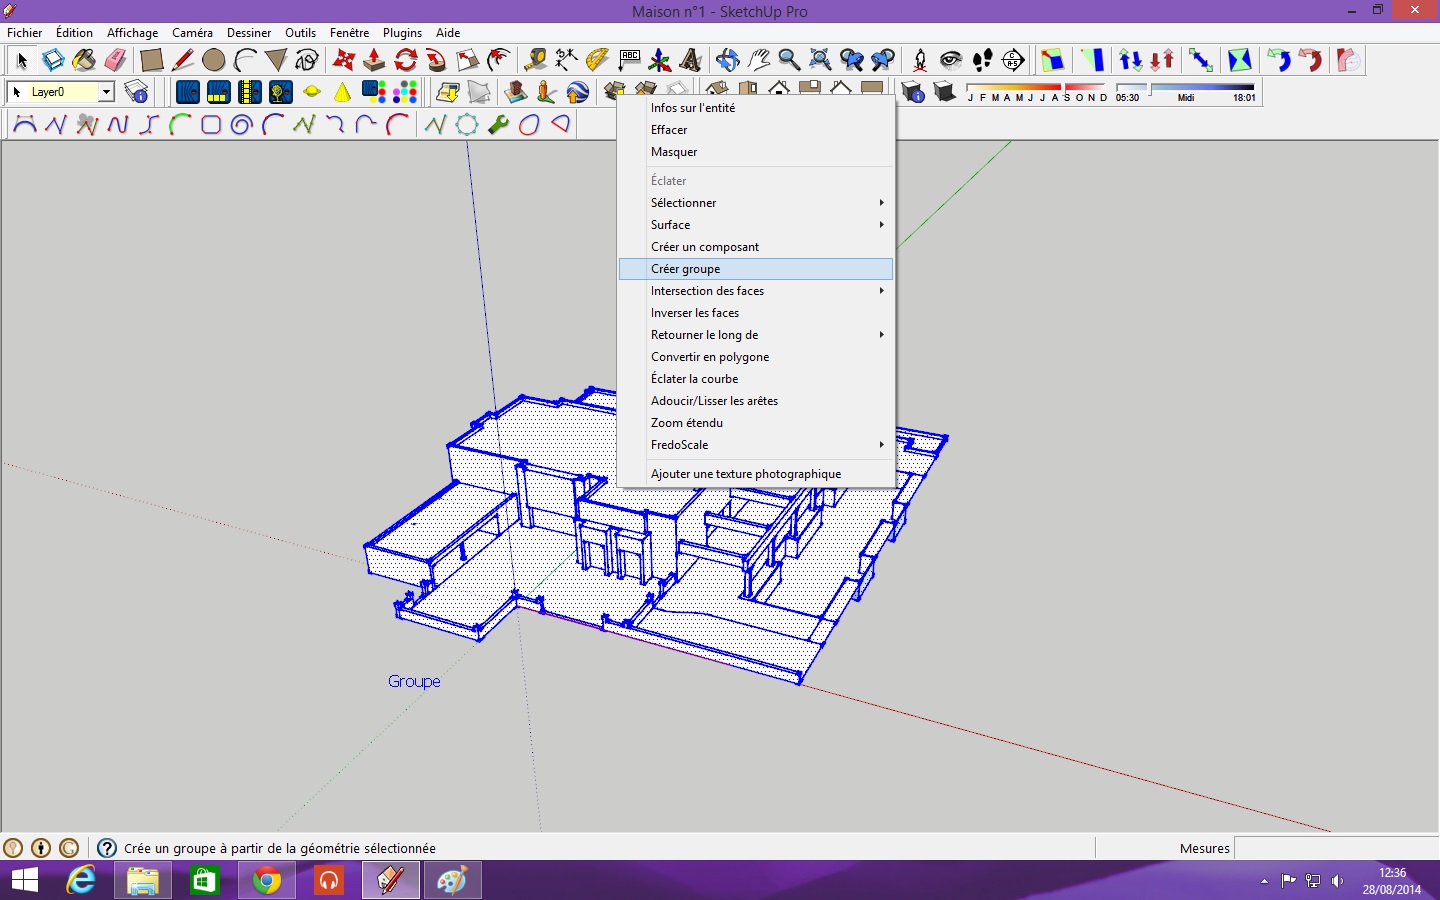Select the Look Around eye tool
This screenshot has height=900, width=1440.
click(x=951, y=60)
